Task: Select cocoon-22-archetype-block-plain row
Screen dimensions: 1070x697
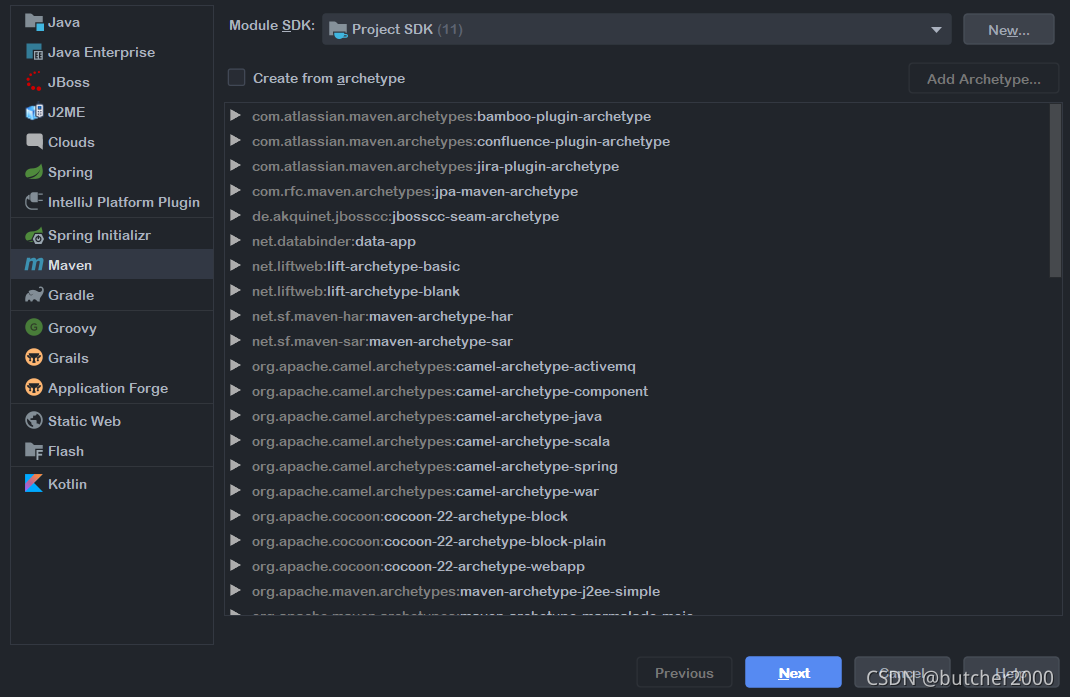Action: tap(637, 541)
